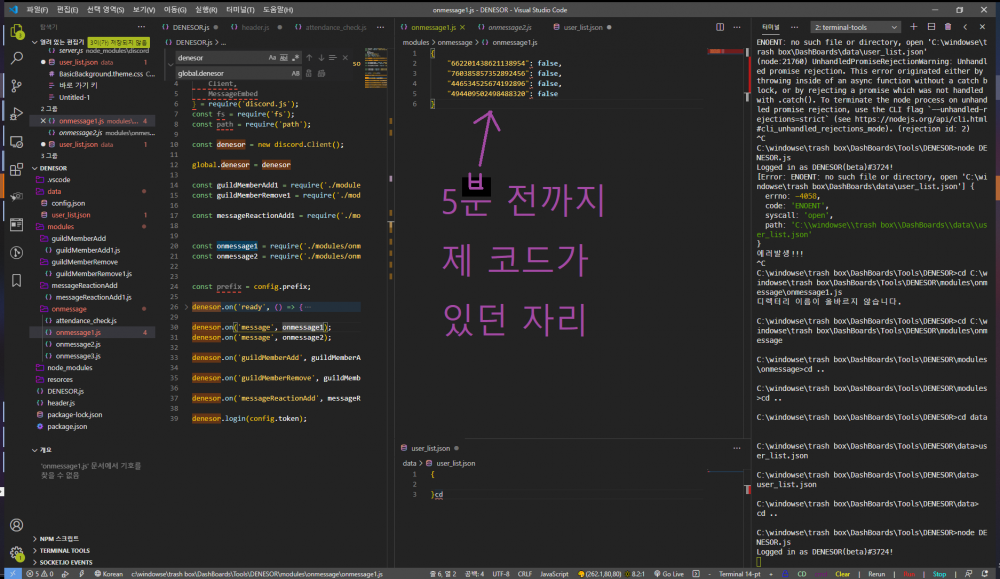Open the Bookmarks view in activity bar
The image size is (1000, 579).
click(17, 280)
